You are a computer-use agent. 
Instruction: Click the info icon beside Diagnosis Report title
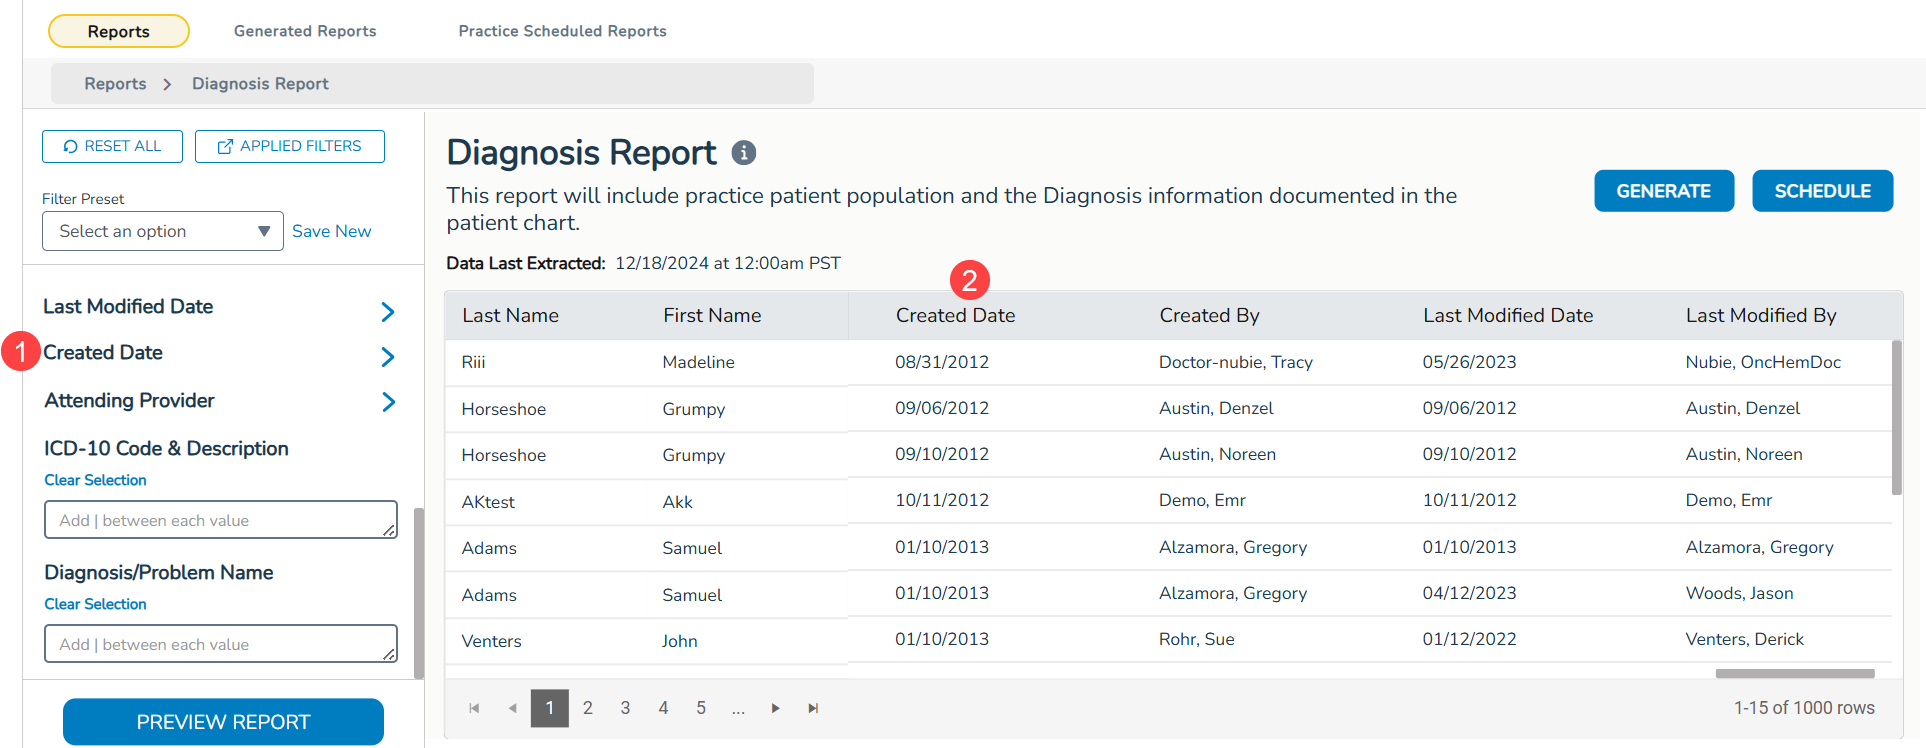pos(743,153)
